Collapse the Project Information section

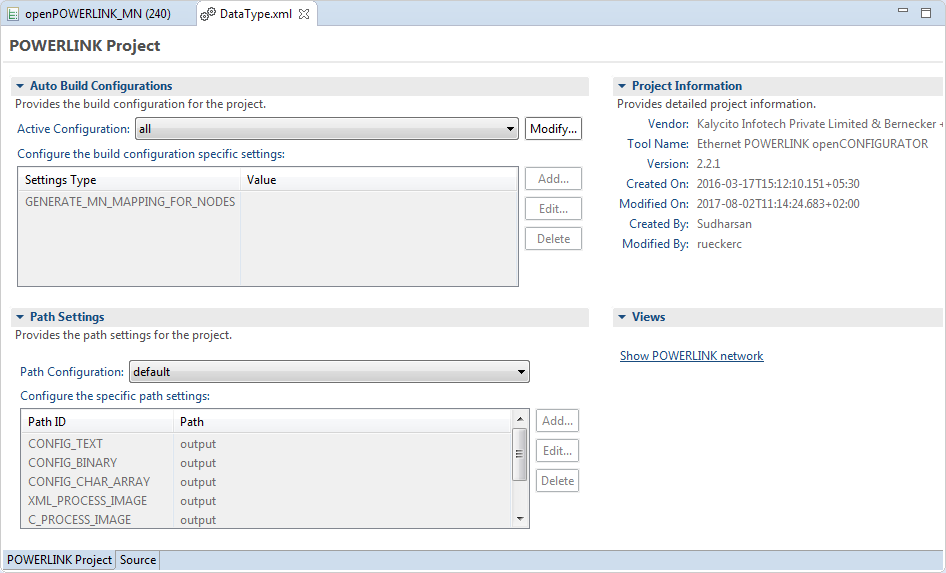[622, 86]
